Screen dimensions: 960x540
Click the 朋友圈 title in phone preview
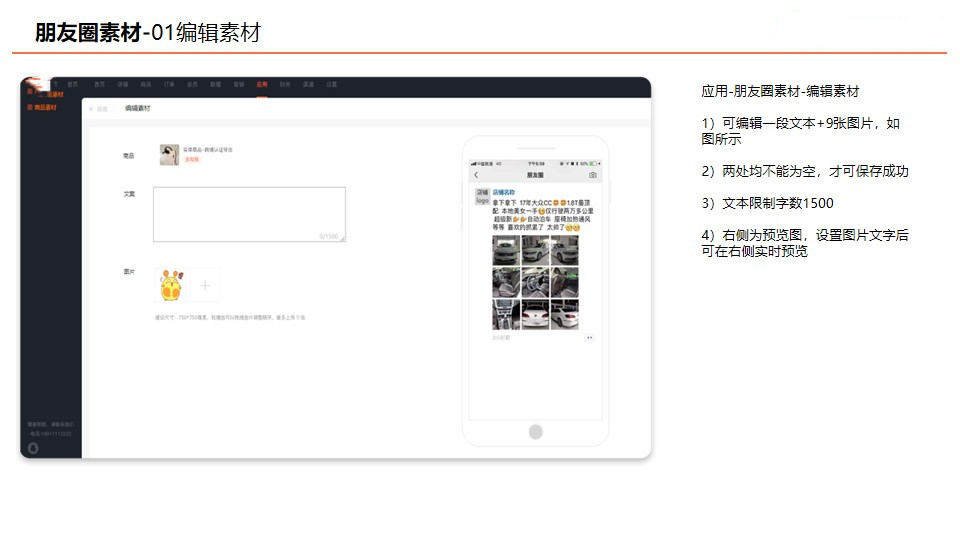tap(535, 175)
